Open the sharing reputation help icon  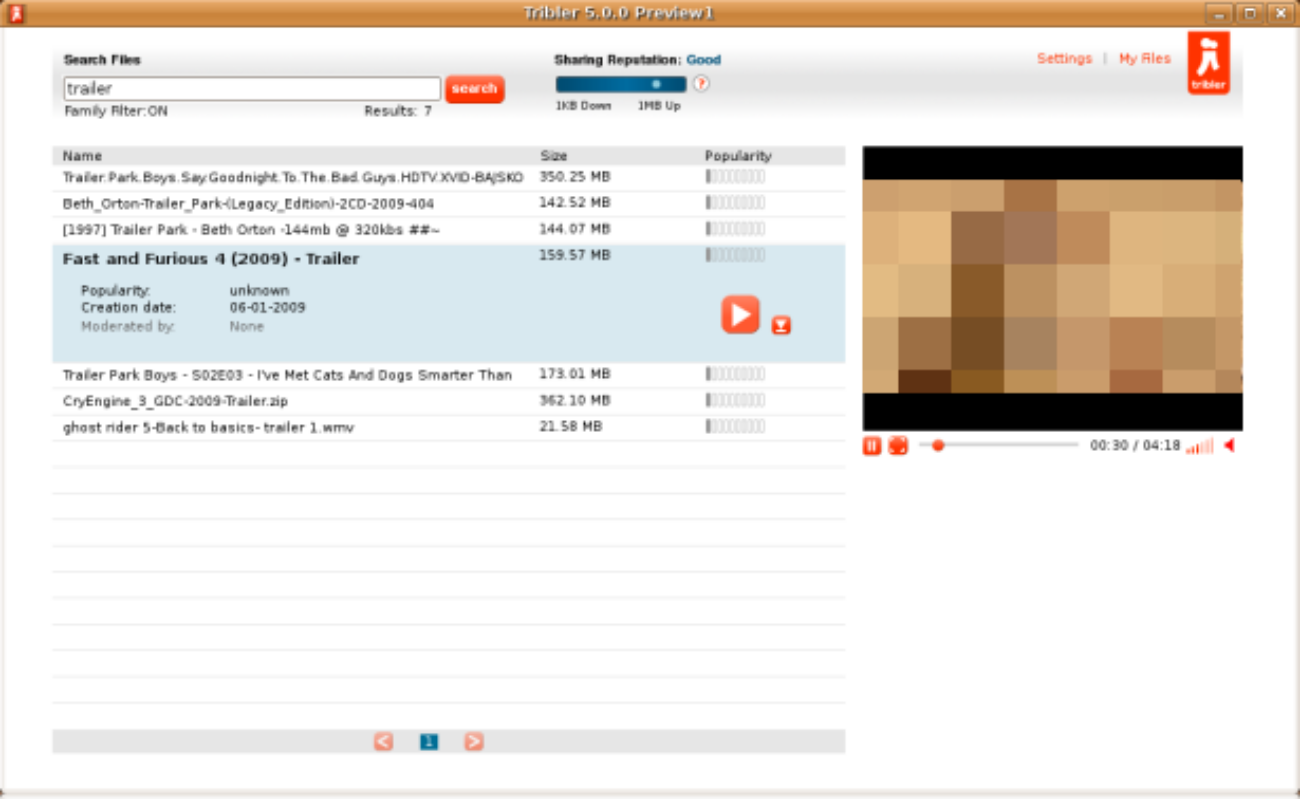coord(701,84)
